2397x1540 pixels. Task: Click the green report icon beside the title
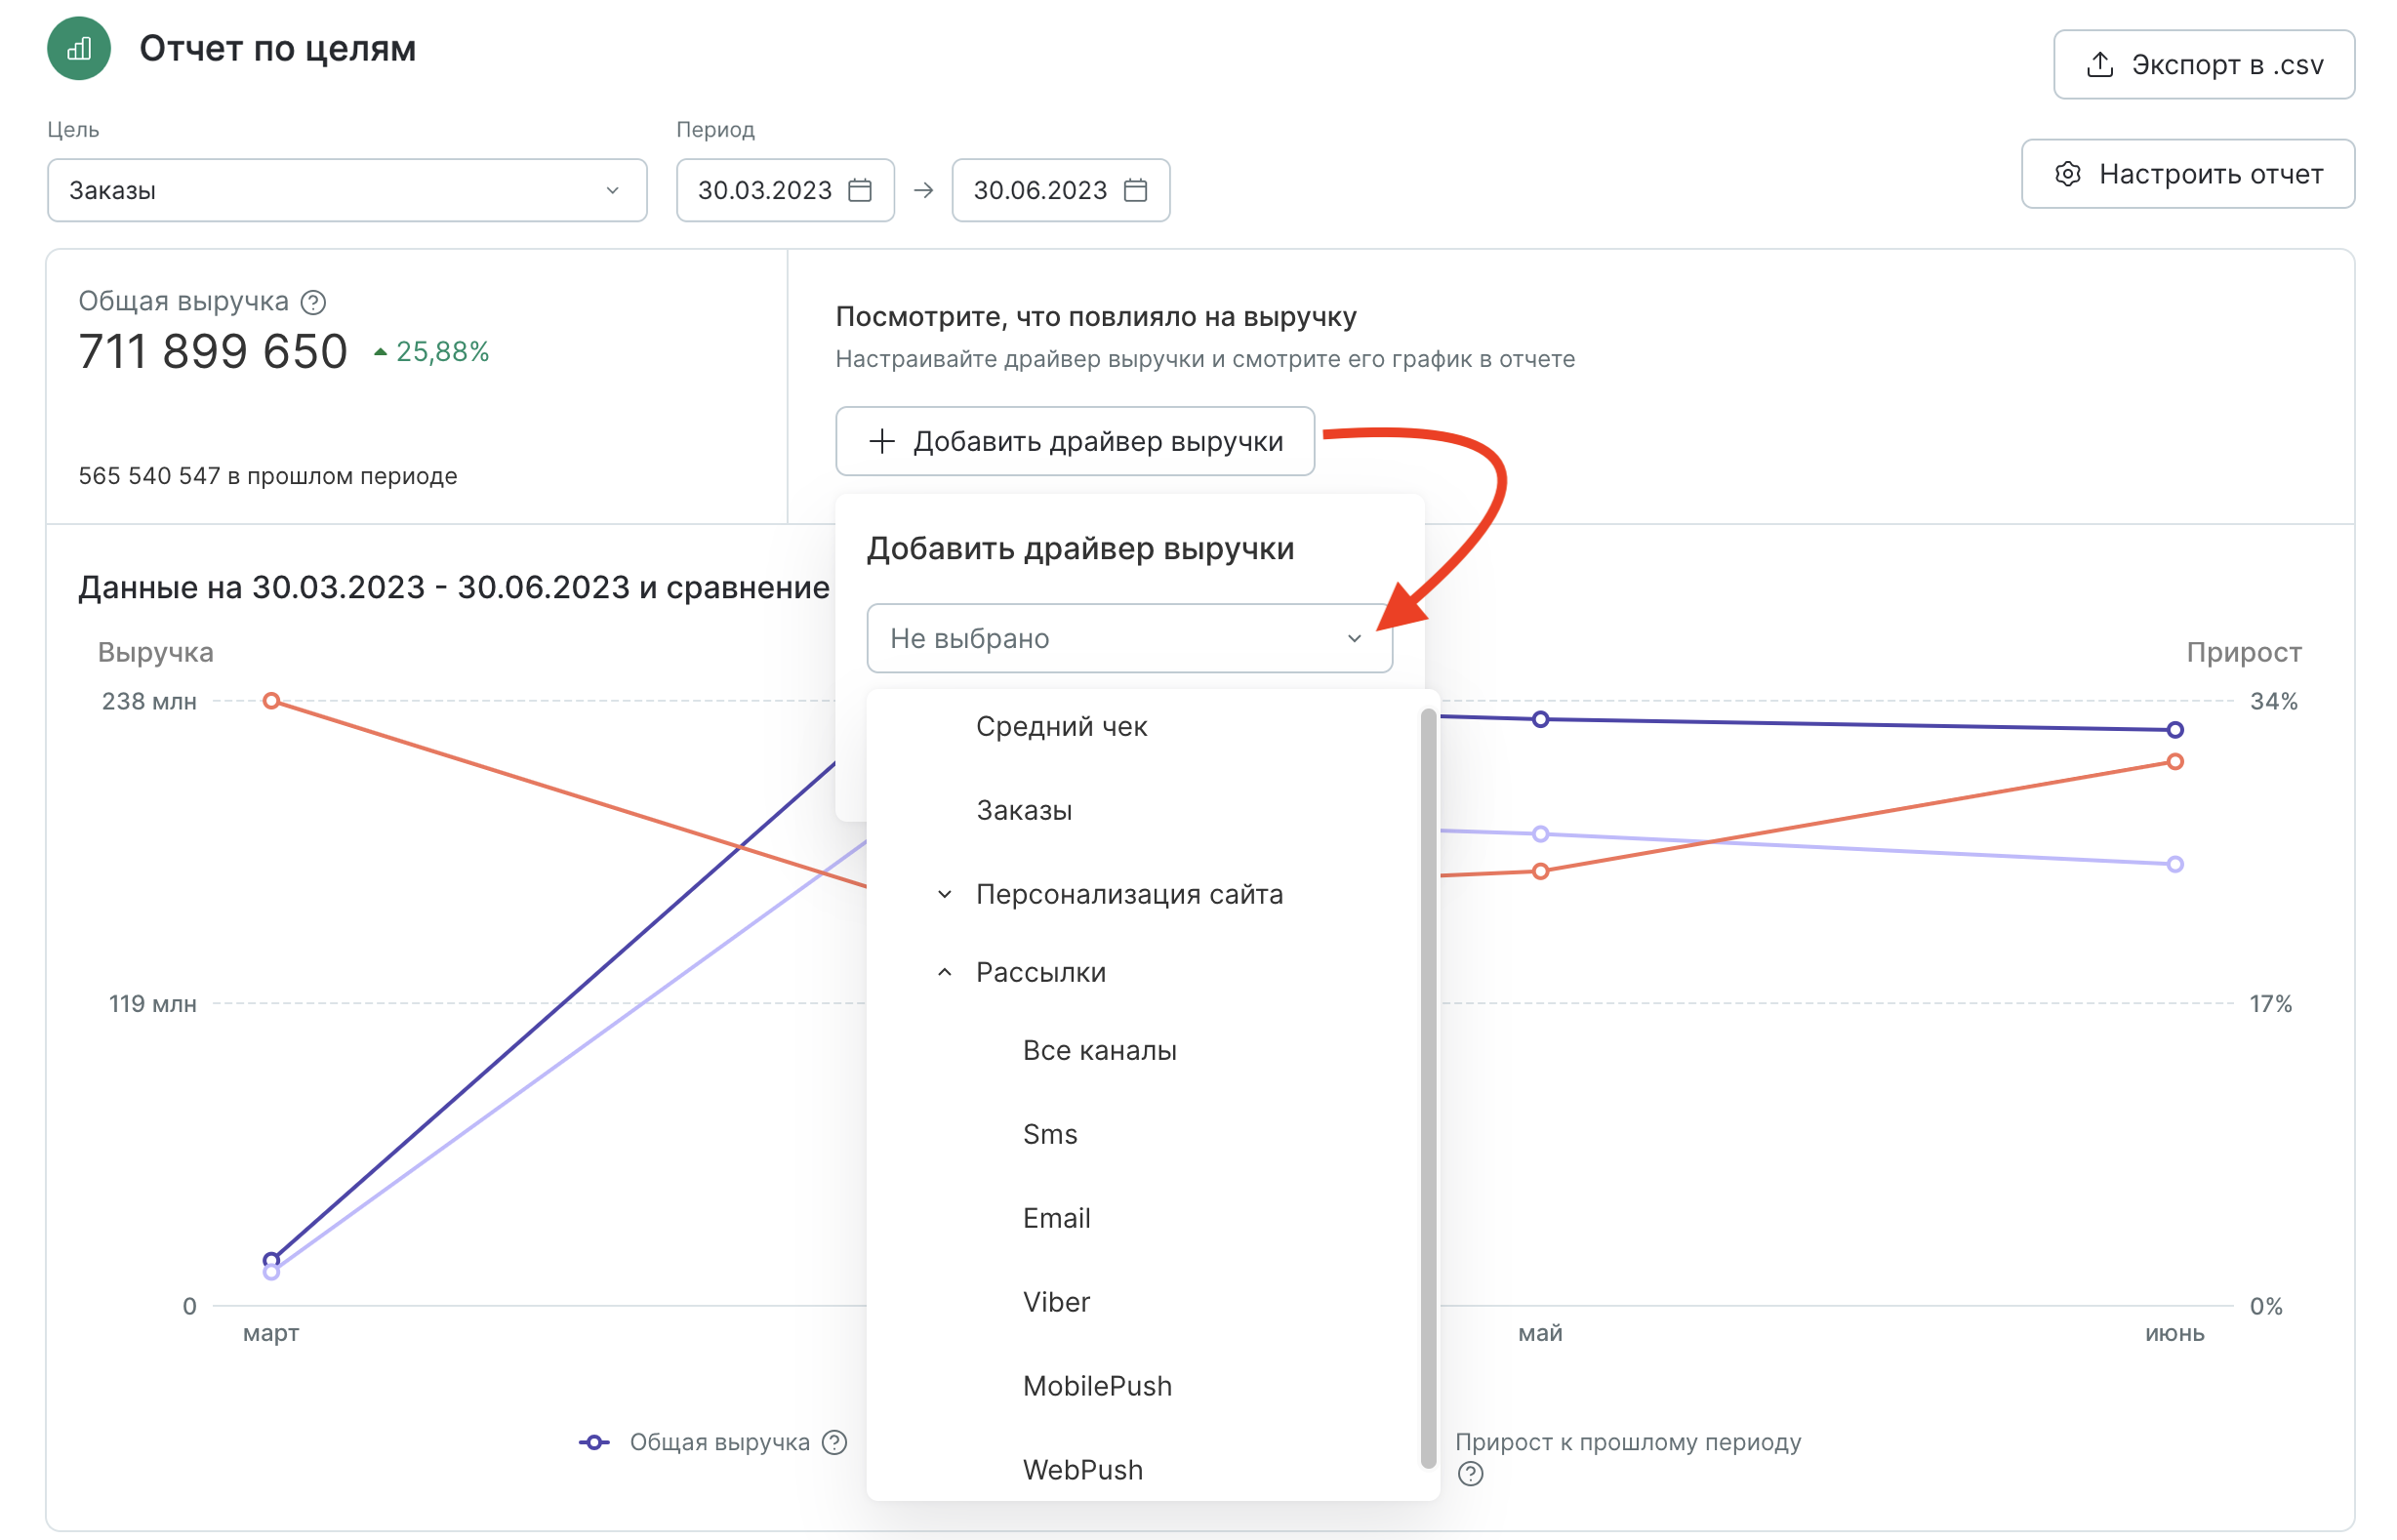[x=79, y=48]
